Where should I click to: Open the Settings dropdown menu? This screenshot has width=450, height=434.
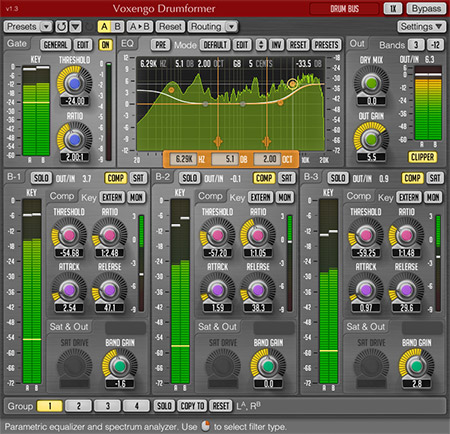pyautogui.click(x=421, y=27)
